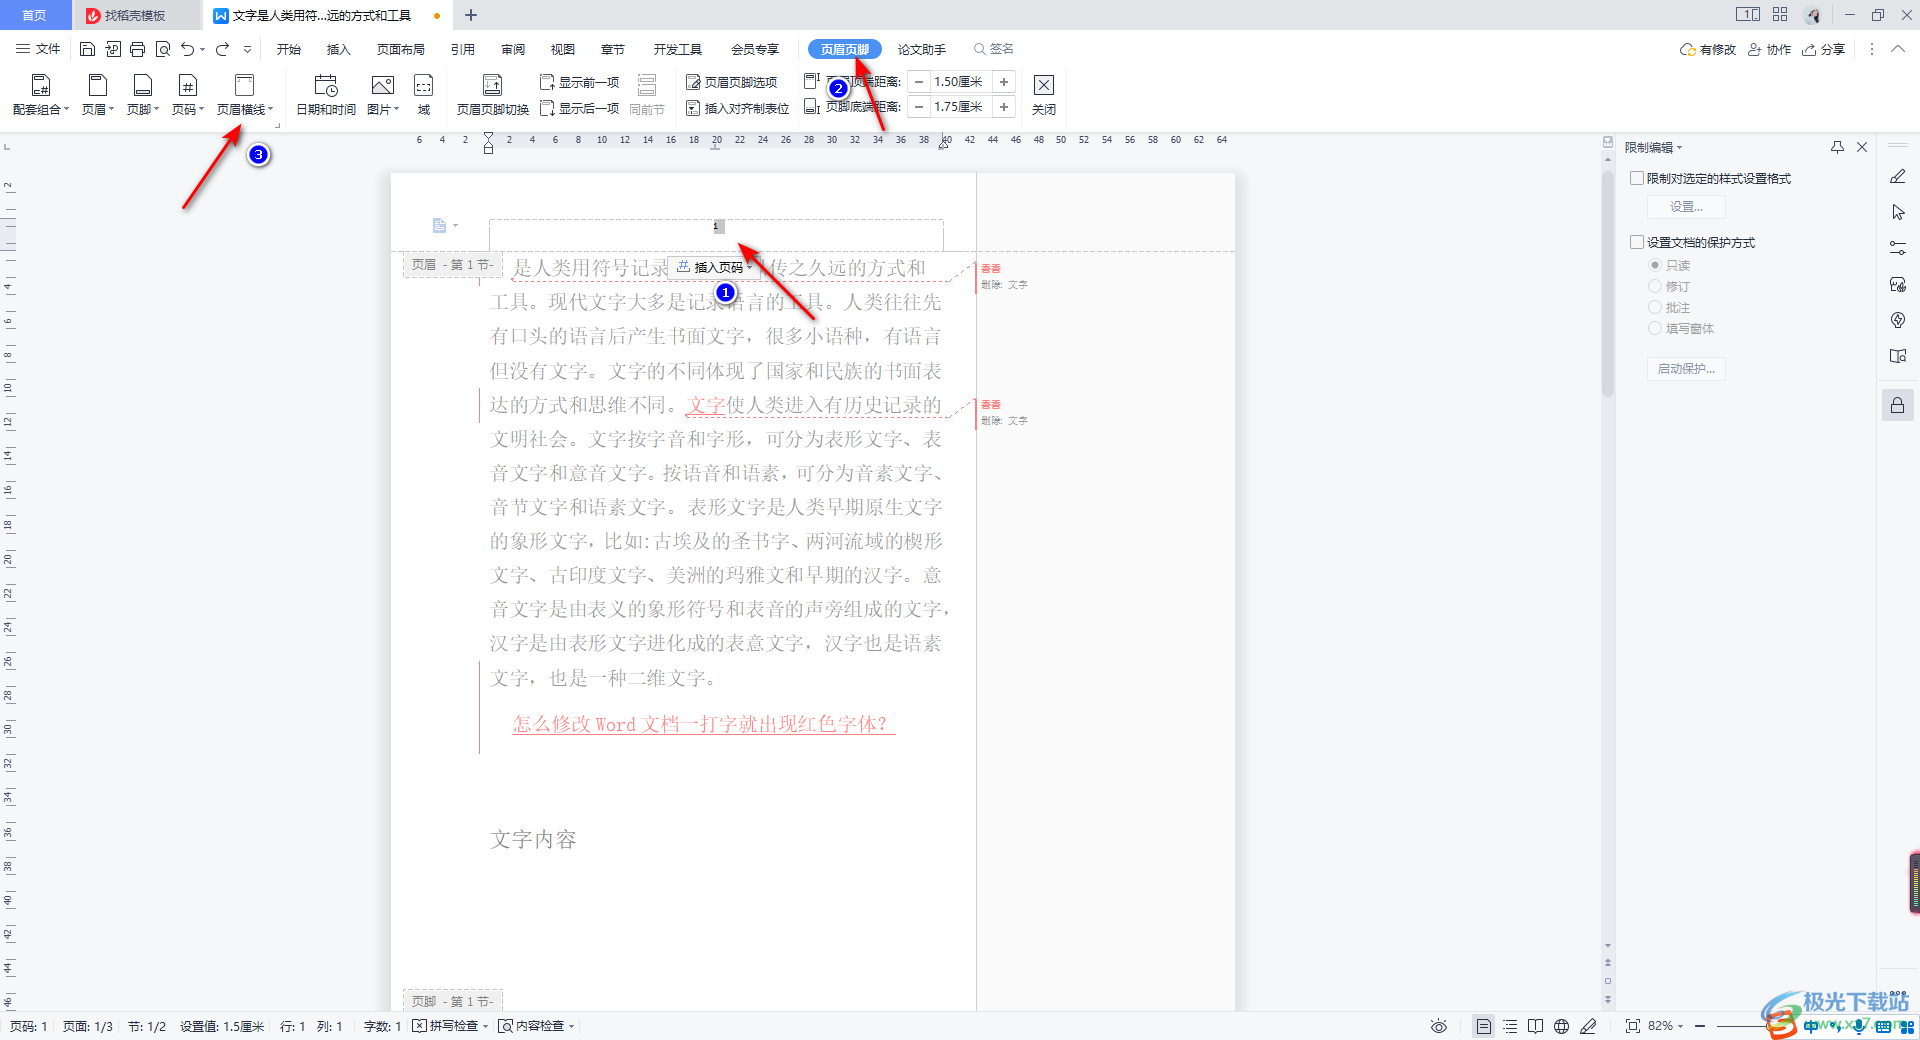Click the eye protection mode icon in status bar
The image size is (1920, 1040).
(1439, 1026)
